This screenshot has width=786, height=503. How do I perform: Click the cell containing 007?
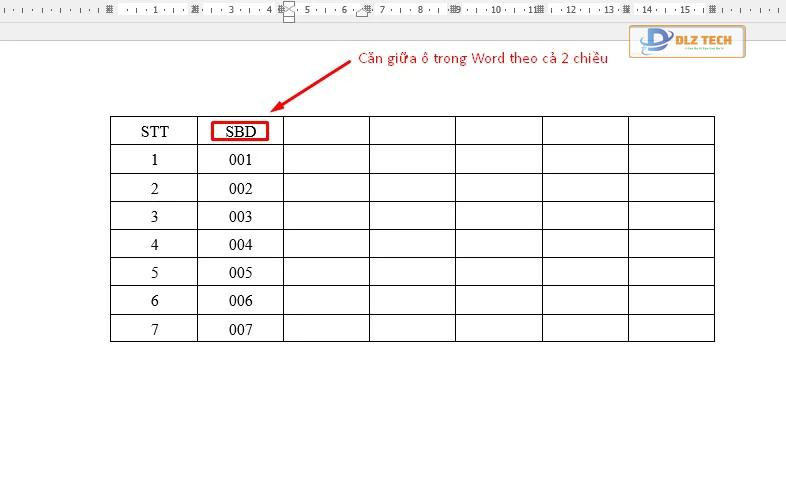(x=240, y=328)
